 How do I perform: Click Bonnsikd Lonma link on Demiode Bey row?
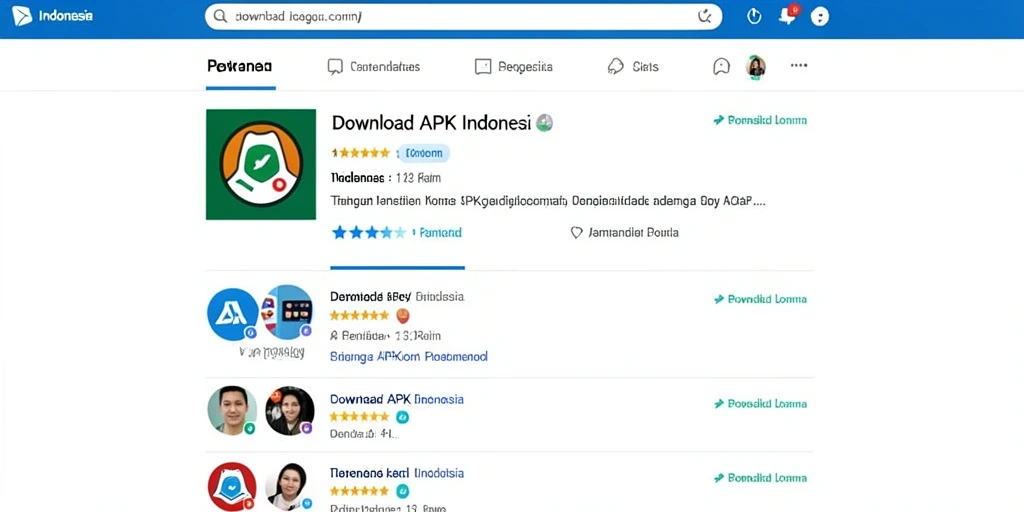click(x=760, y=299)
